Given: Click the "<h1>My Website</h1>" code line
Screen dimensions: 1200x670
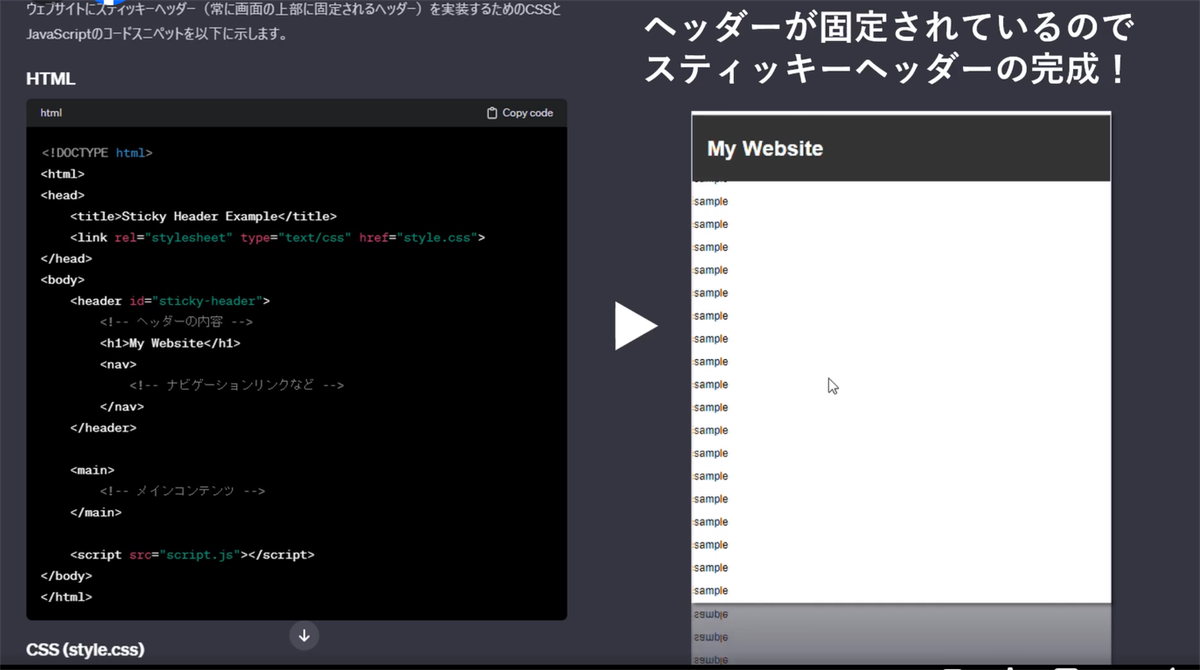Looking at the screenshot, I should coord(170,343).
